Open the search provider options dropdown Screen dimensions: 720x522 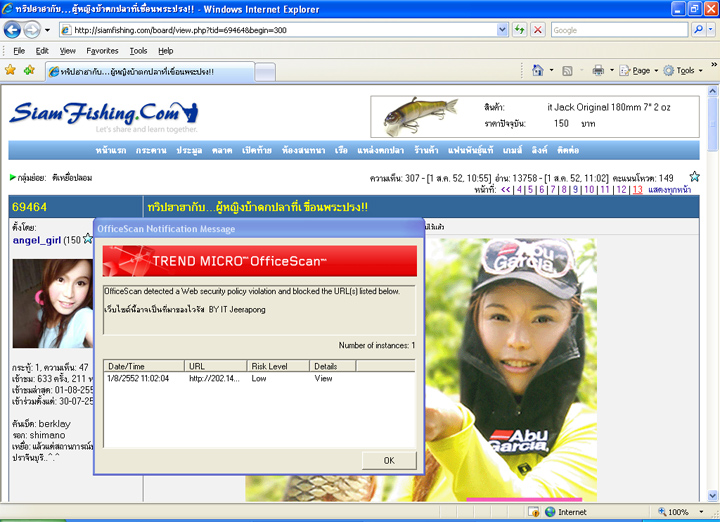[711, 30]
